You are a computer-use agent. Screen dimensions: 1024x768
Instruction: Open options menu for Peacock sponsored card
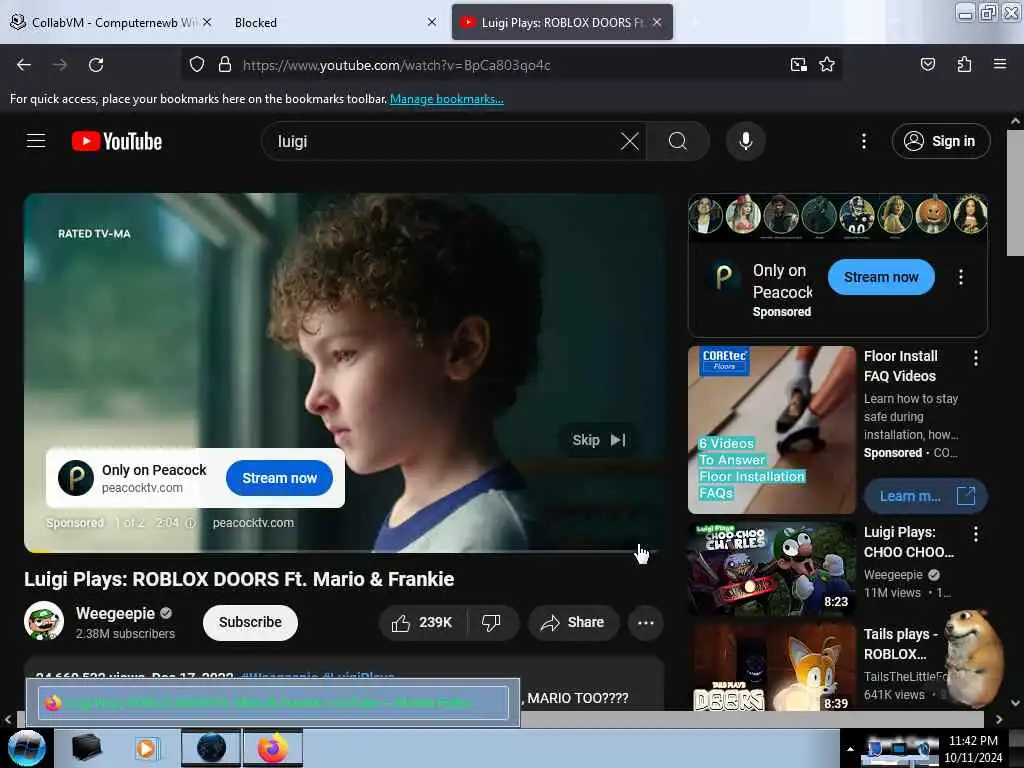pyautogui.click(x=961, y=278)
